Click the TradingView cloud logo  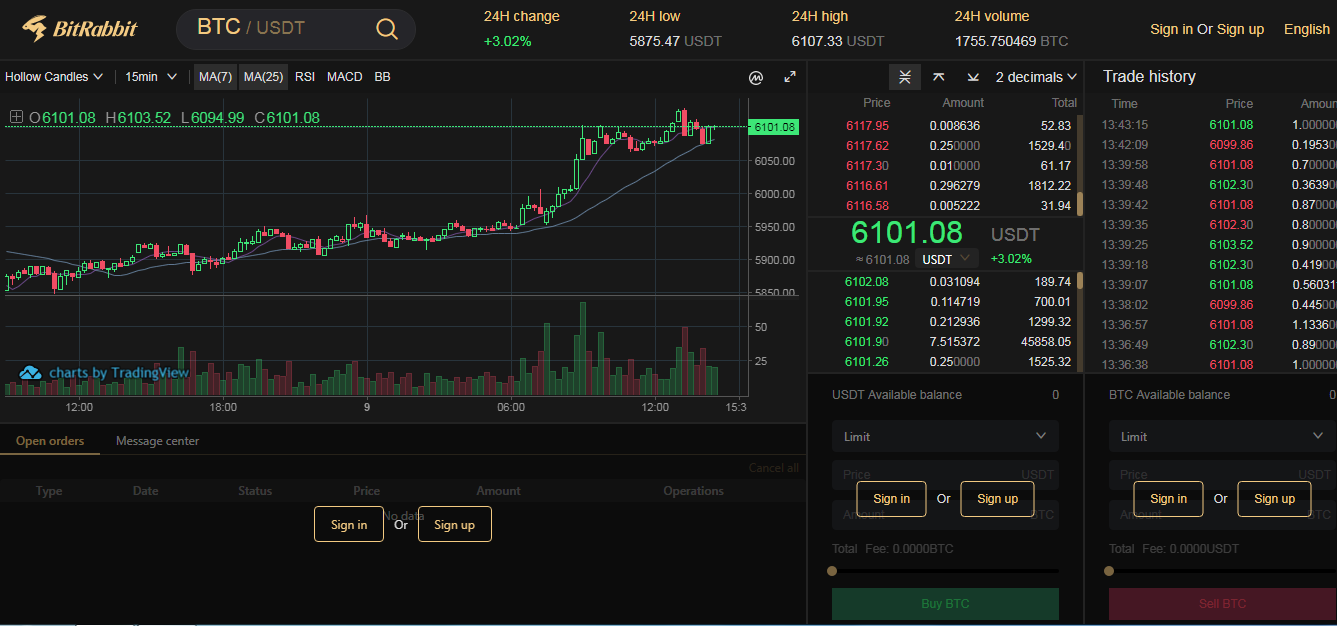(x=30, y=373)
